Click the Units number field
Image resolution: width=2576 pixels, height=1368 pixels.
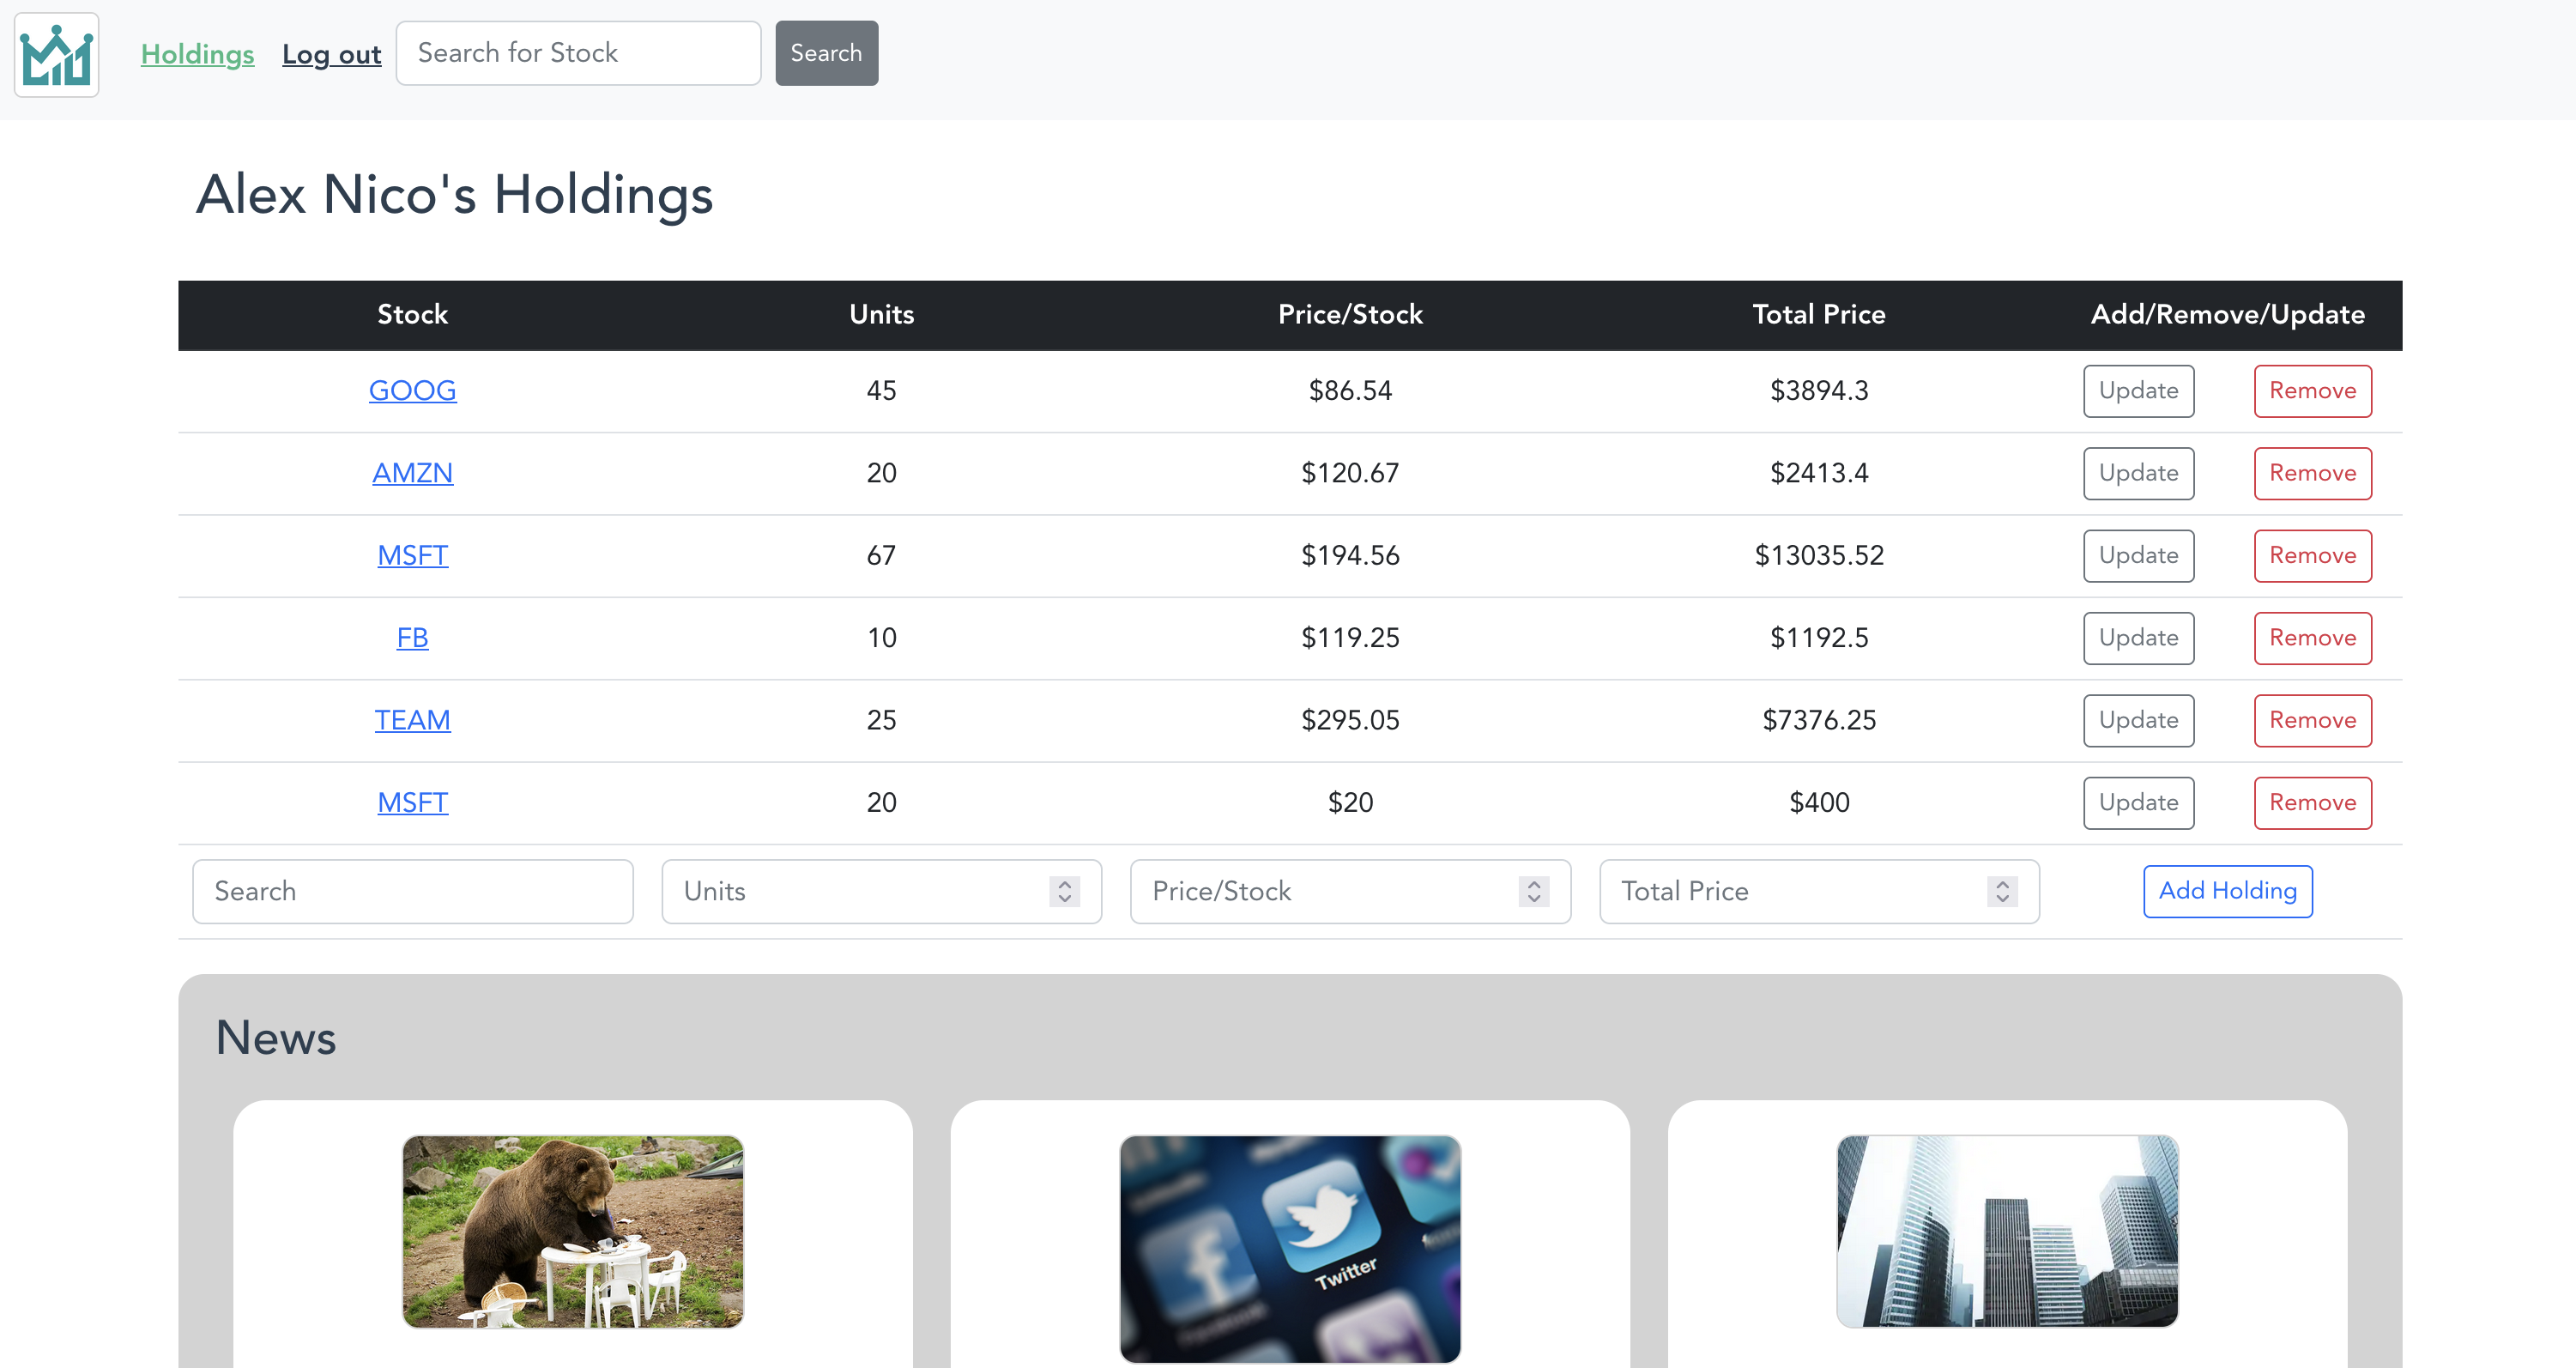point(881,891)
